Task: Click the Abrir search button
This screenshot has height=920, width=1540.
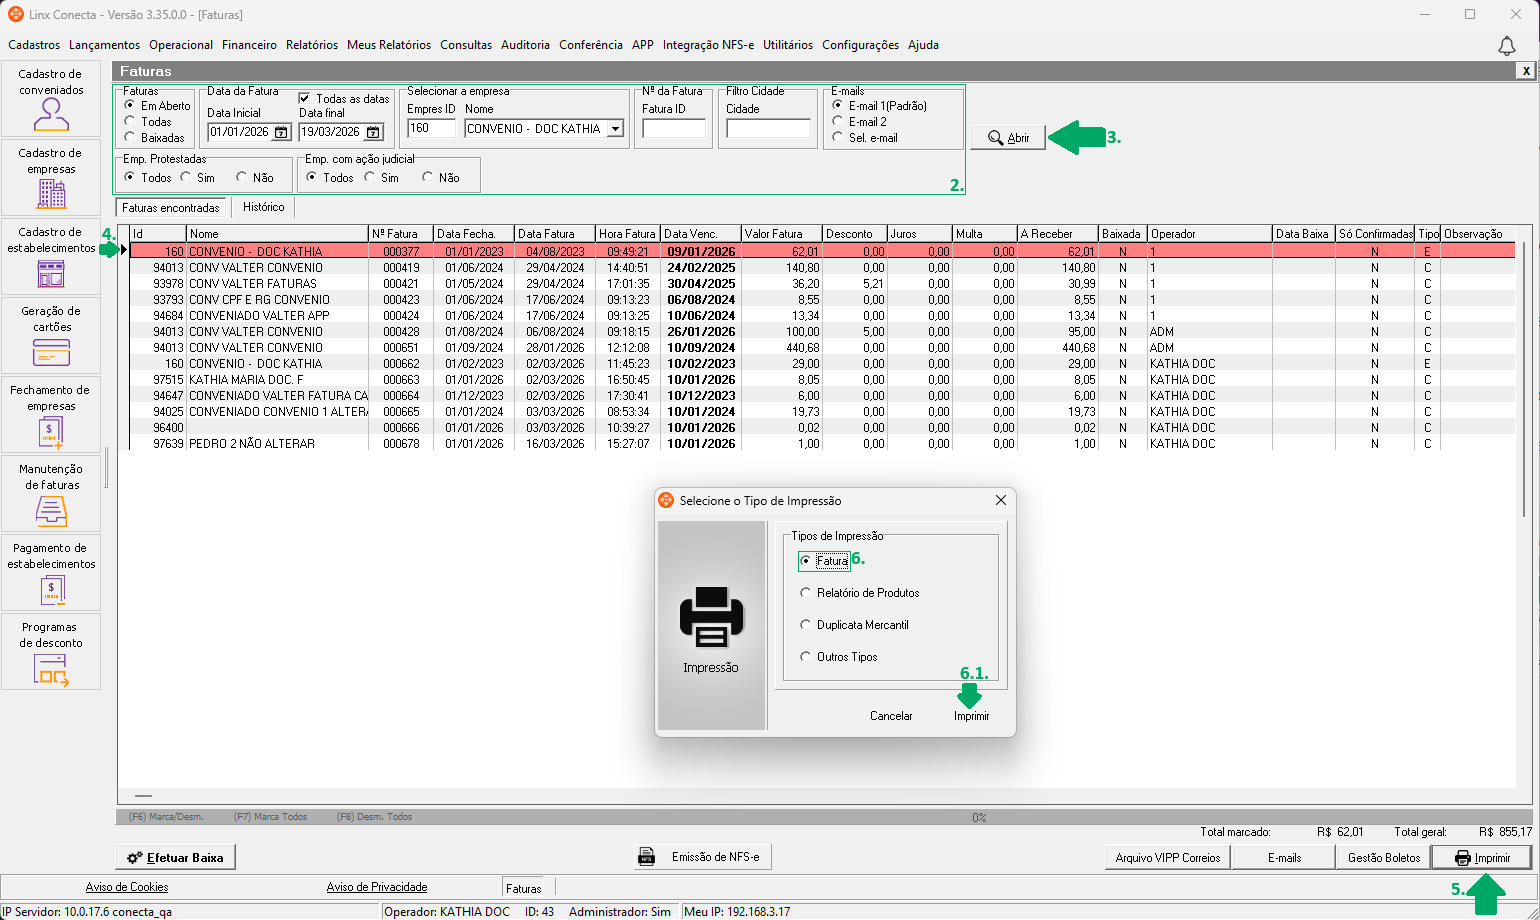Action: 1008,138
